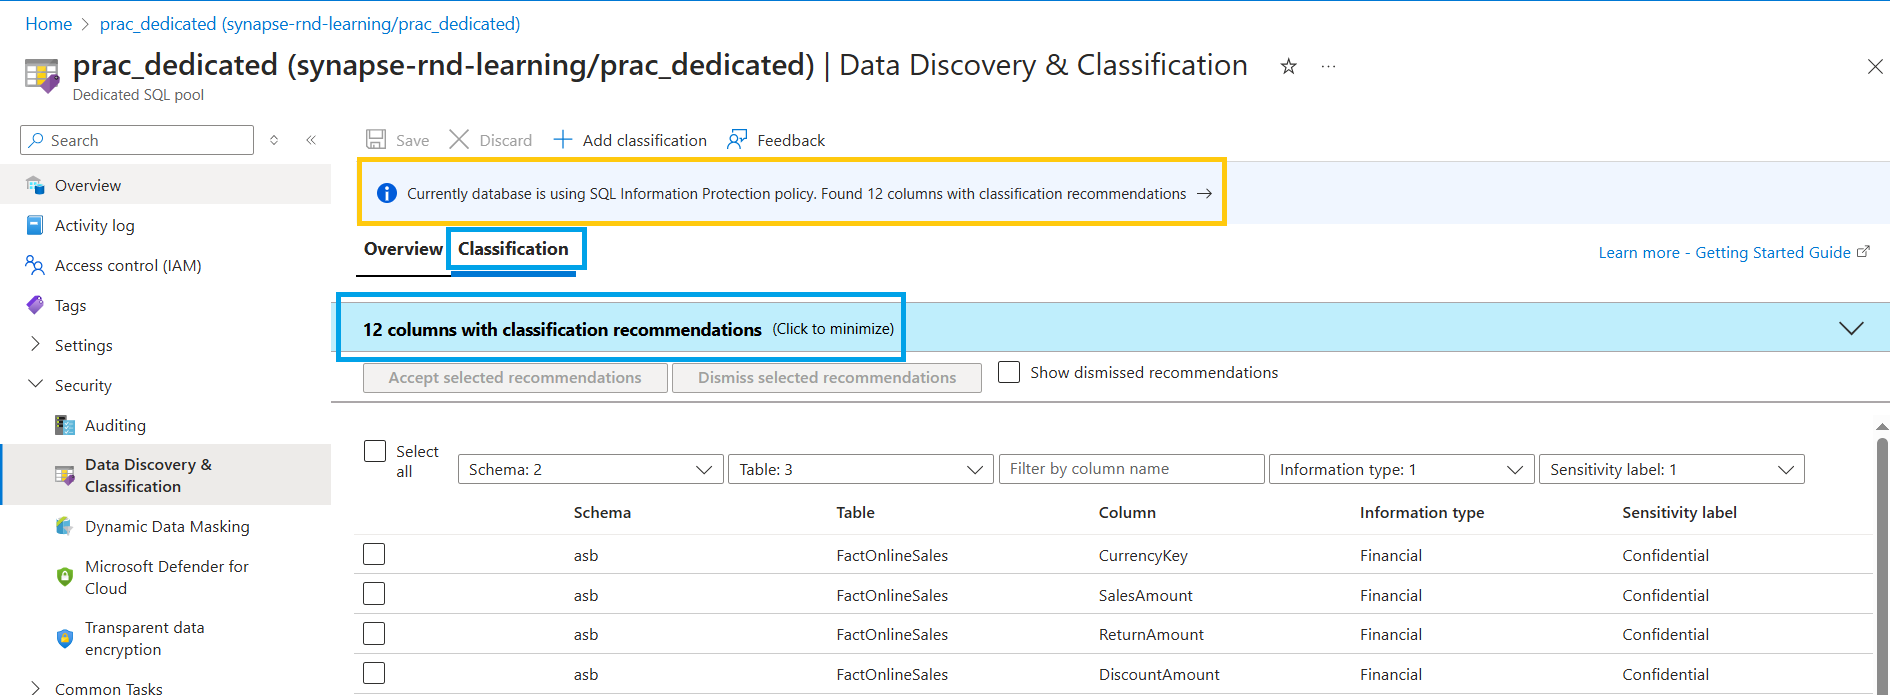
Task: Open the prac_dedicated breadcrumb link
Action: [x=310, y=24]
